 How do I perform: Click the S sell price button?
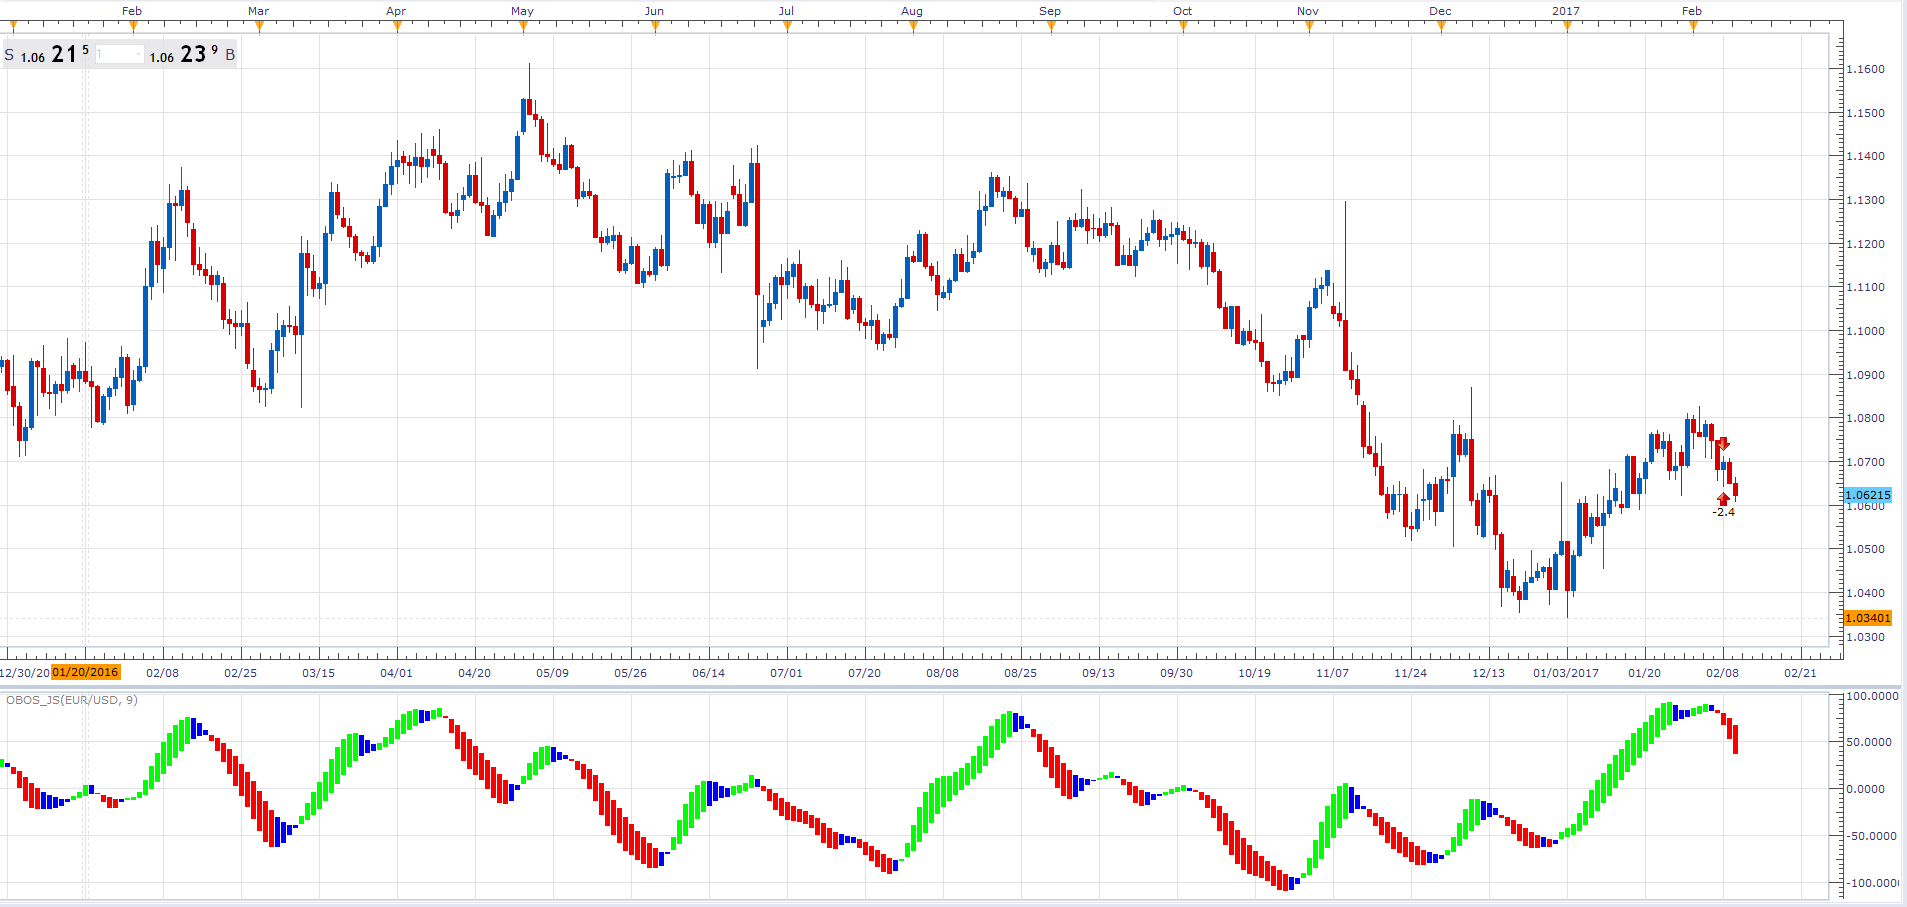(47, 55)
